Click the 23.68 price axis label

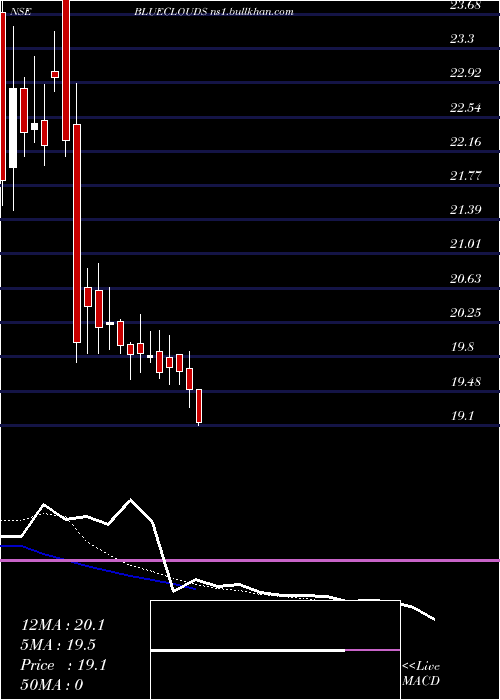point(465,5)
